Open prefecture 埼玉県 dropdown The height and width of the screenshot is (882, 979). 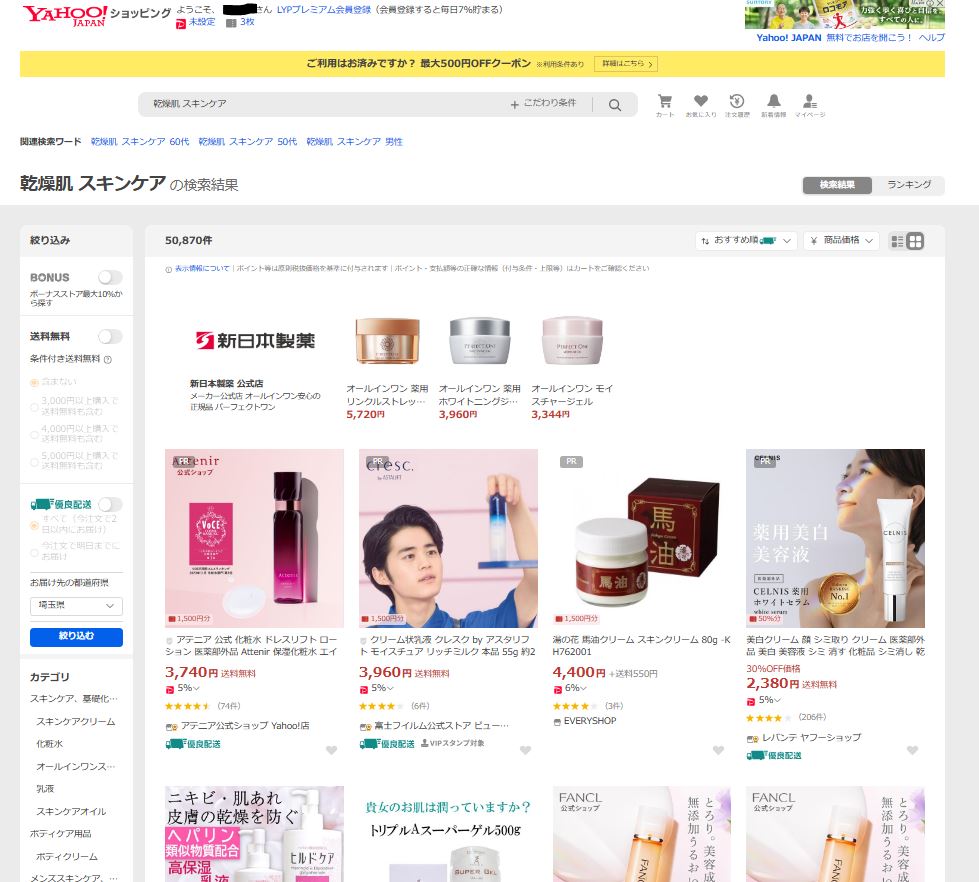tap(76, 606)
